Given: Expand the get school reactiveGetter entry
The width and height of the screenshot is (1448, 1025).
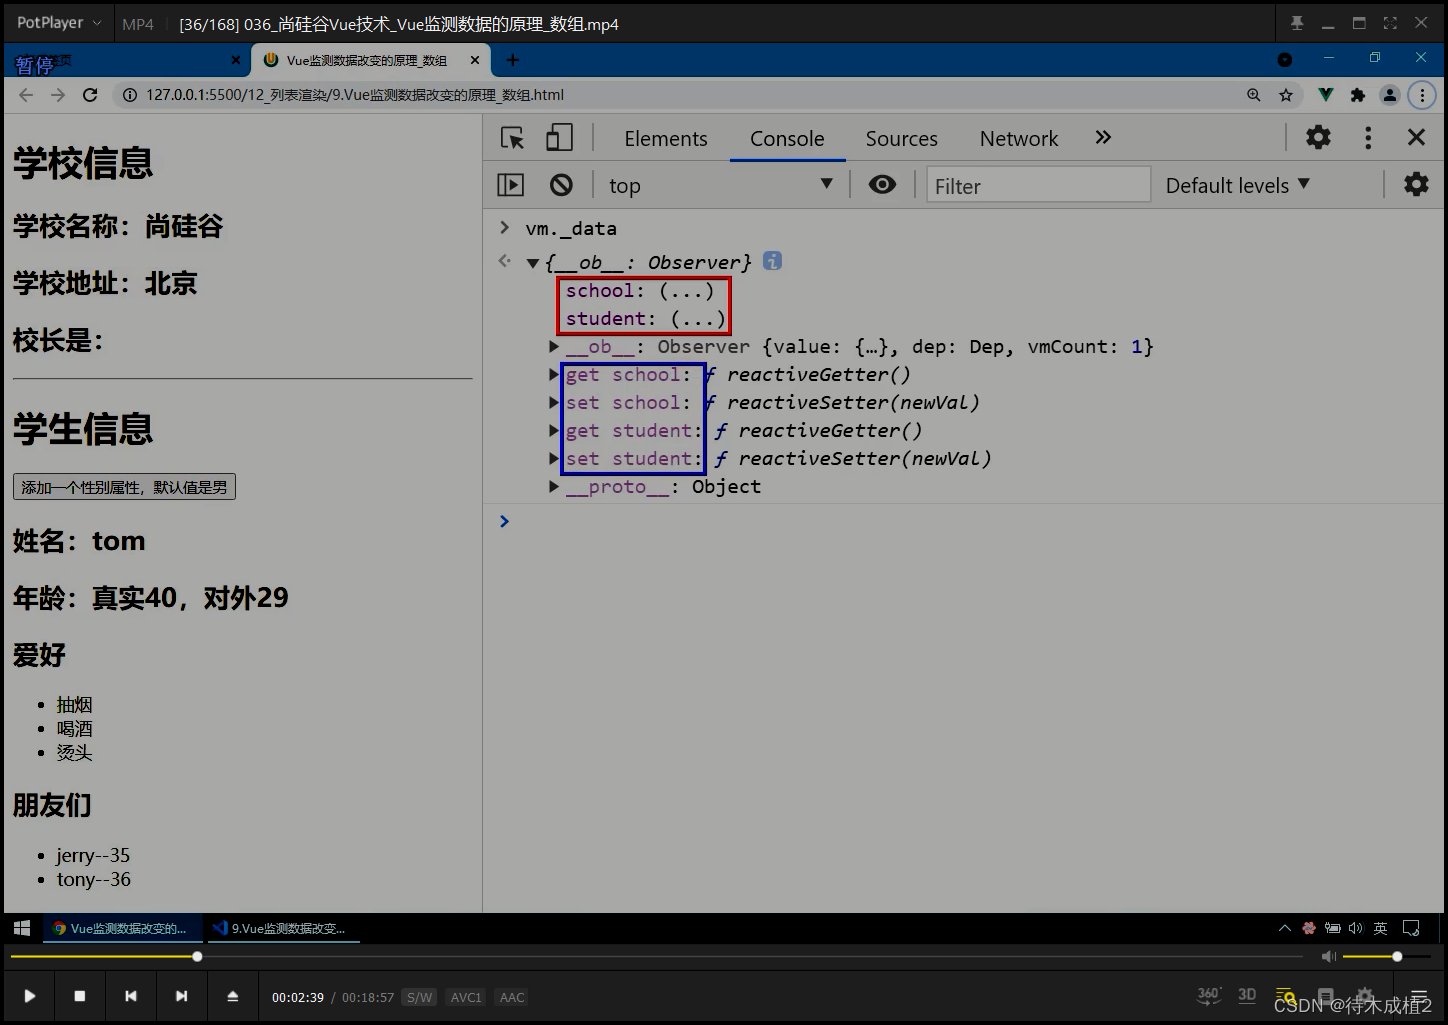Looking at the screenshot, I should point(554,375).
